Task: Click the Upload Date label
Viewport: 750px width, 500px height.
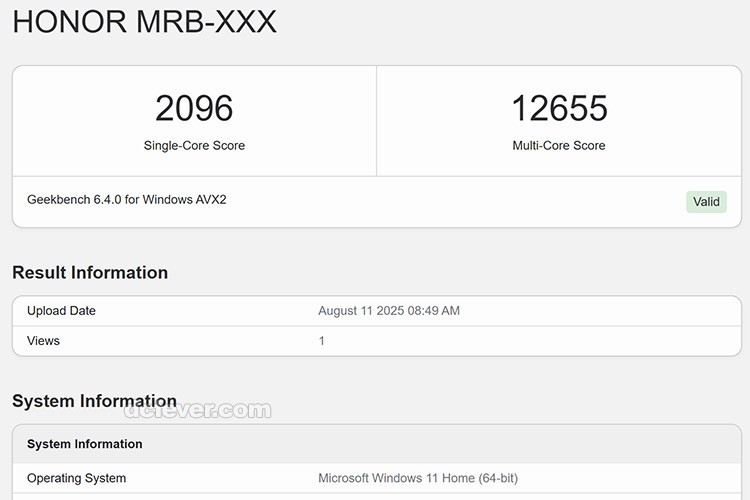Action: pos(61,311)
